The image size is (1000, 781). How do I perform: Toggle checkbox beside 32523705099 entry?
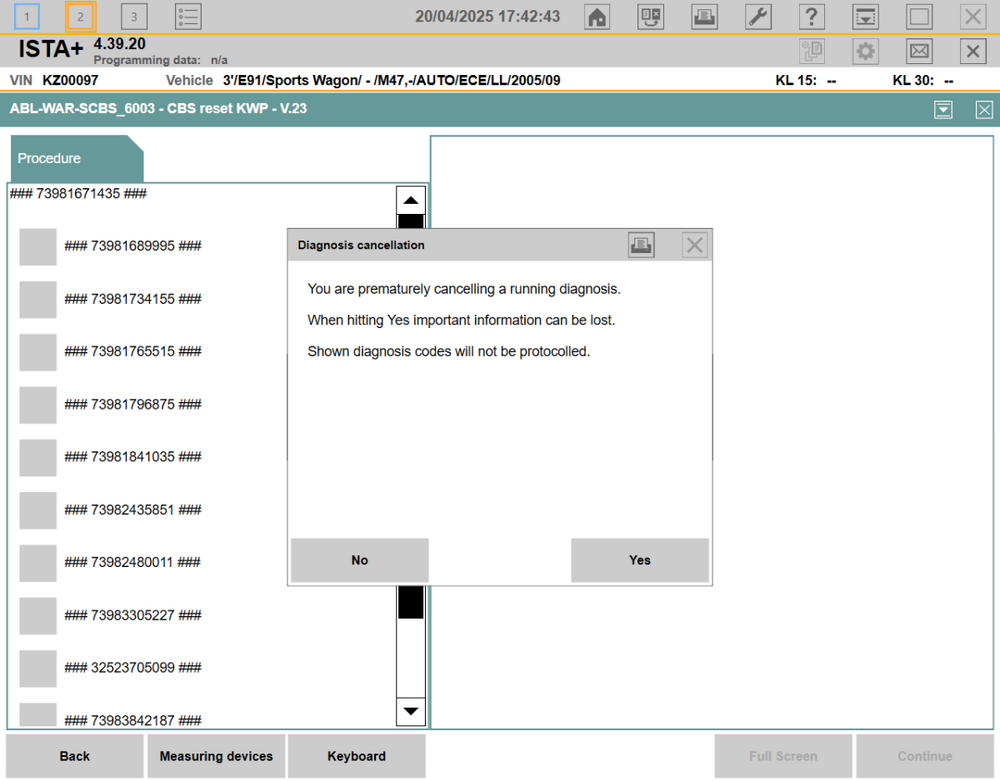[x=38, y=668]
